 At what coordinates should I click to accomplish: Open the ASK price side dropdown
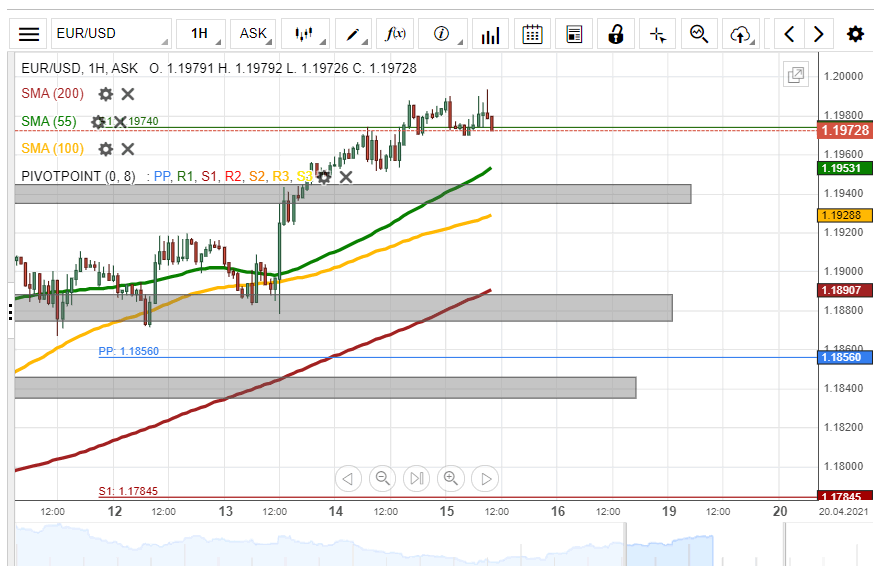254,34
